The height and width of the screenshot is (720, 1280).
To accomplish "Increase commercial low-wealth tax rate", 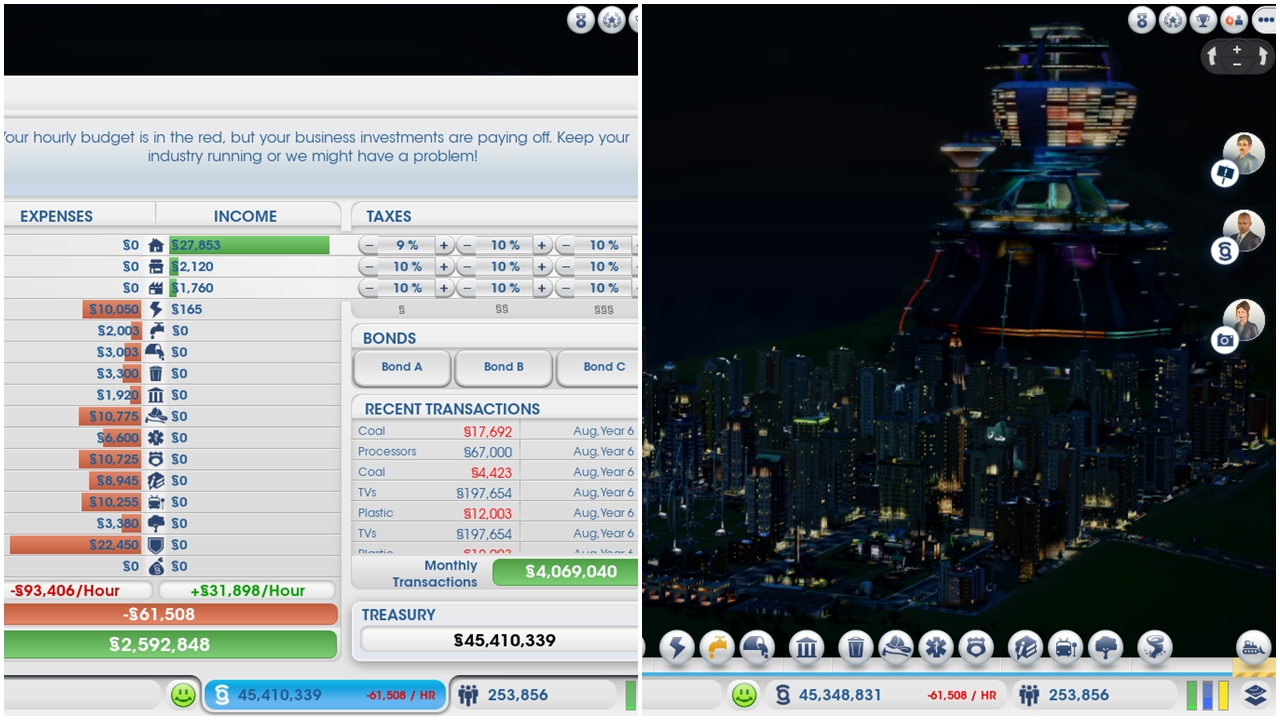I will pyautogui.click(x=444, y=267).
